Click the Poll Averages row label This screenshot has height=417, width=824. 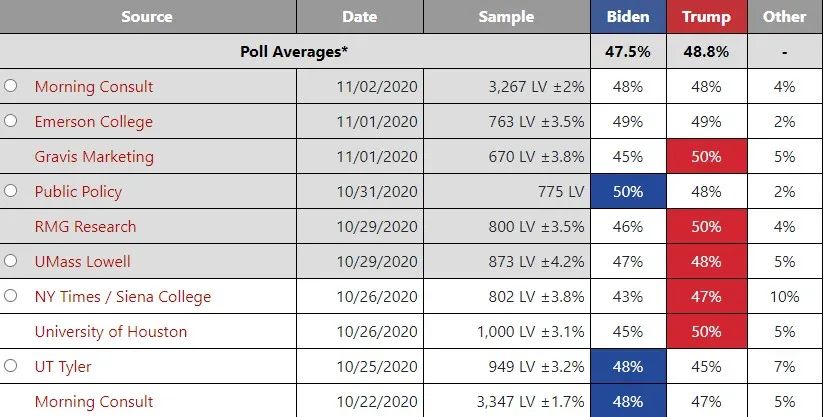point(294,51)
